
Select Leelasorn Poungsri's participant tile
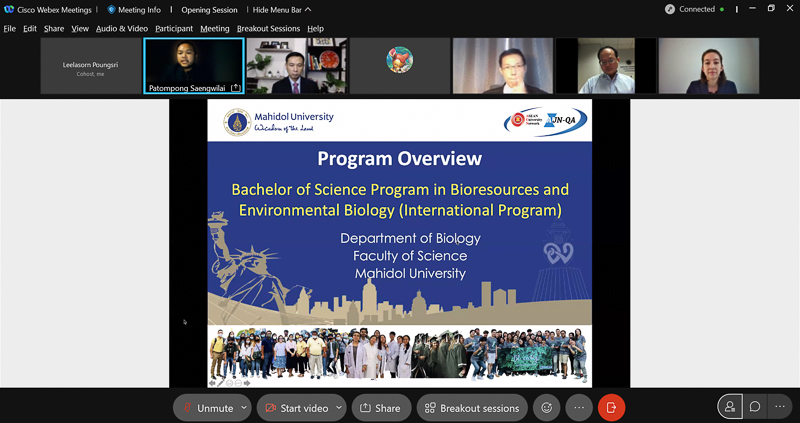point(91,66)
